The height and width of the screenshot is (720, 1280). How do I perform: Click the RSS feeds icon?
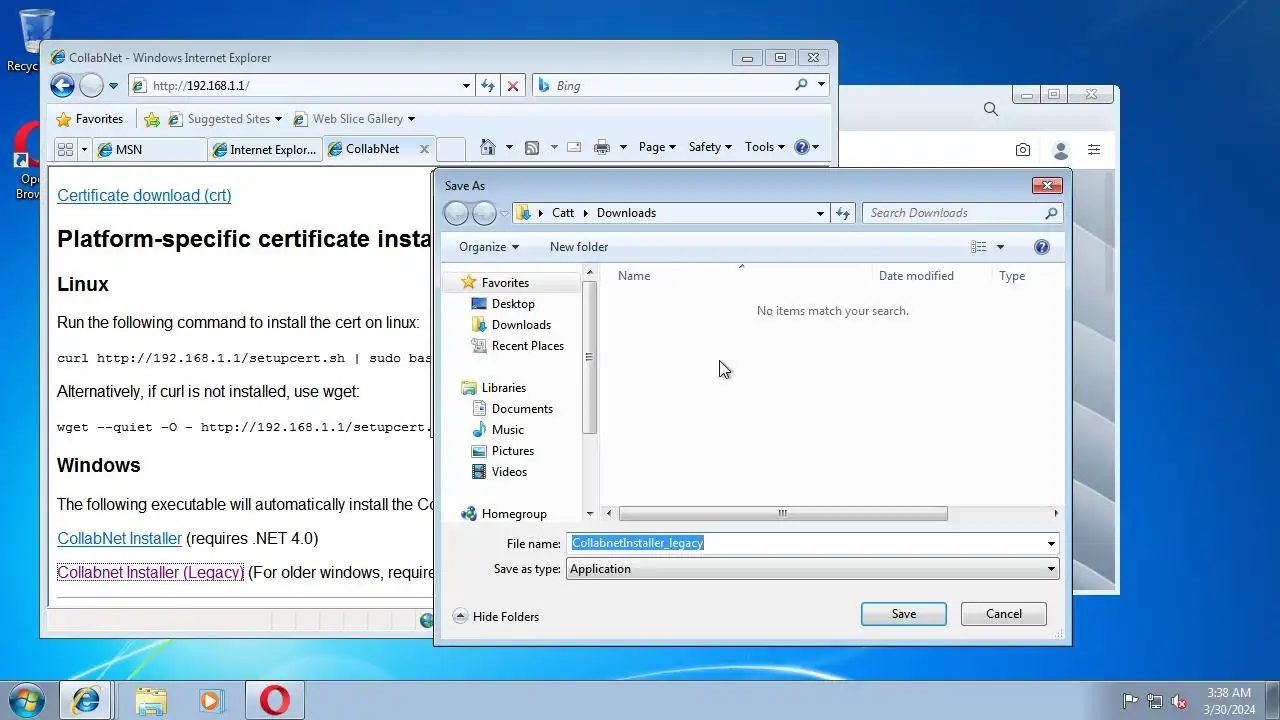(532, 147)
